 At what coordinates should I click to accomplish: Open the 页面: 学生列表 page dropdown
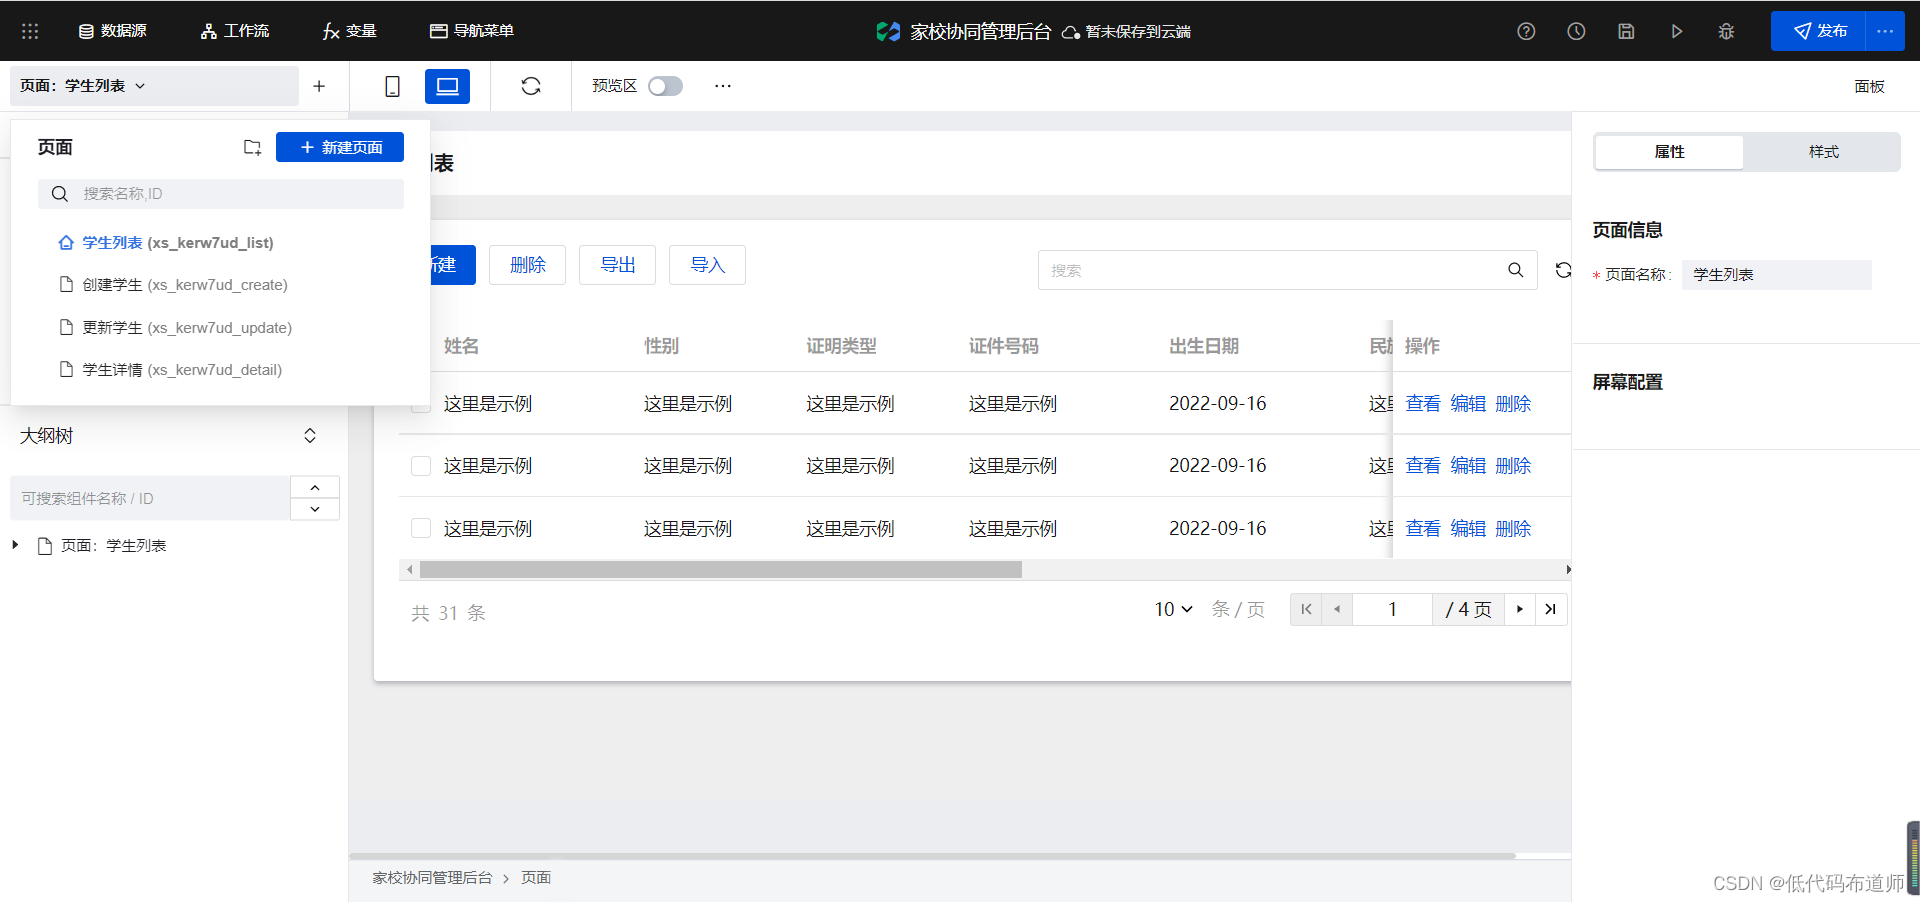[154, 86]
